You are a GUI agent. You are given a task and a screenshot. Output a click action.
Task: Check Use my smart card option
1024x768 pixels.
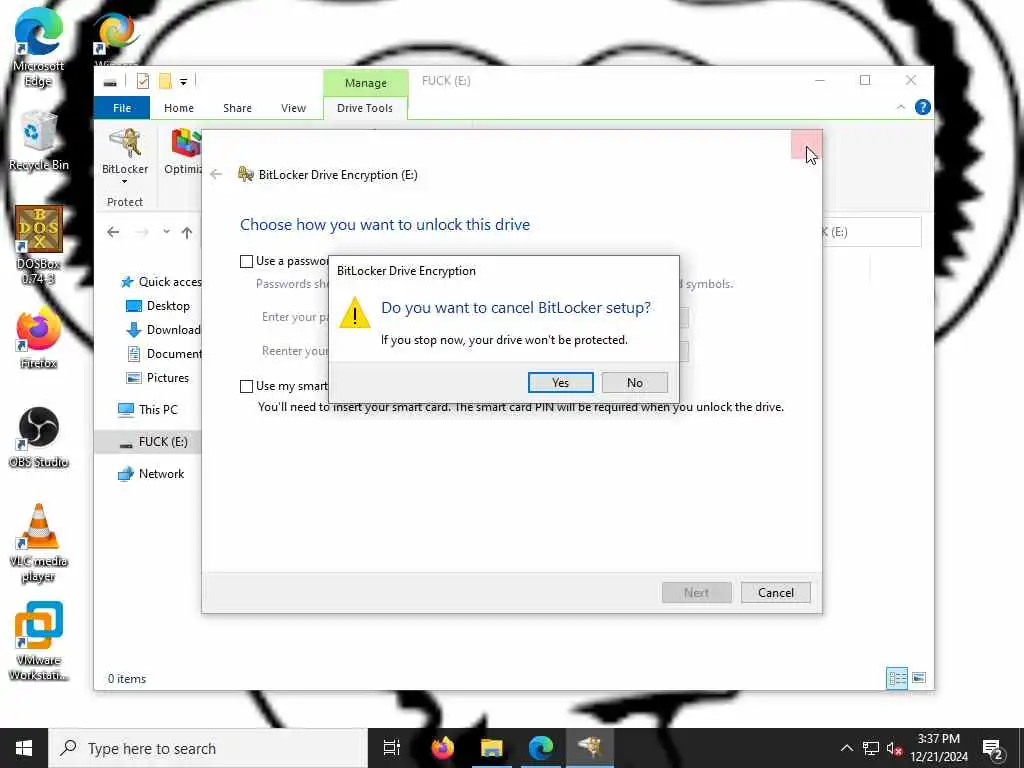(x=246, y=386)
